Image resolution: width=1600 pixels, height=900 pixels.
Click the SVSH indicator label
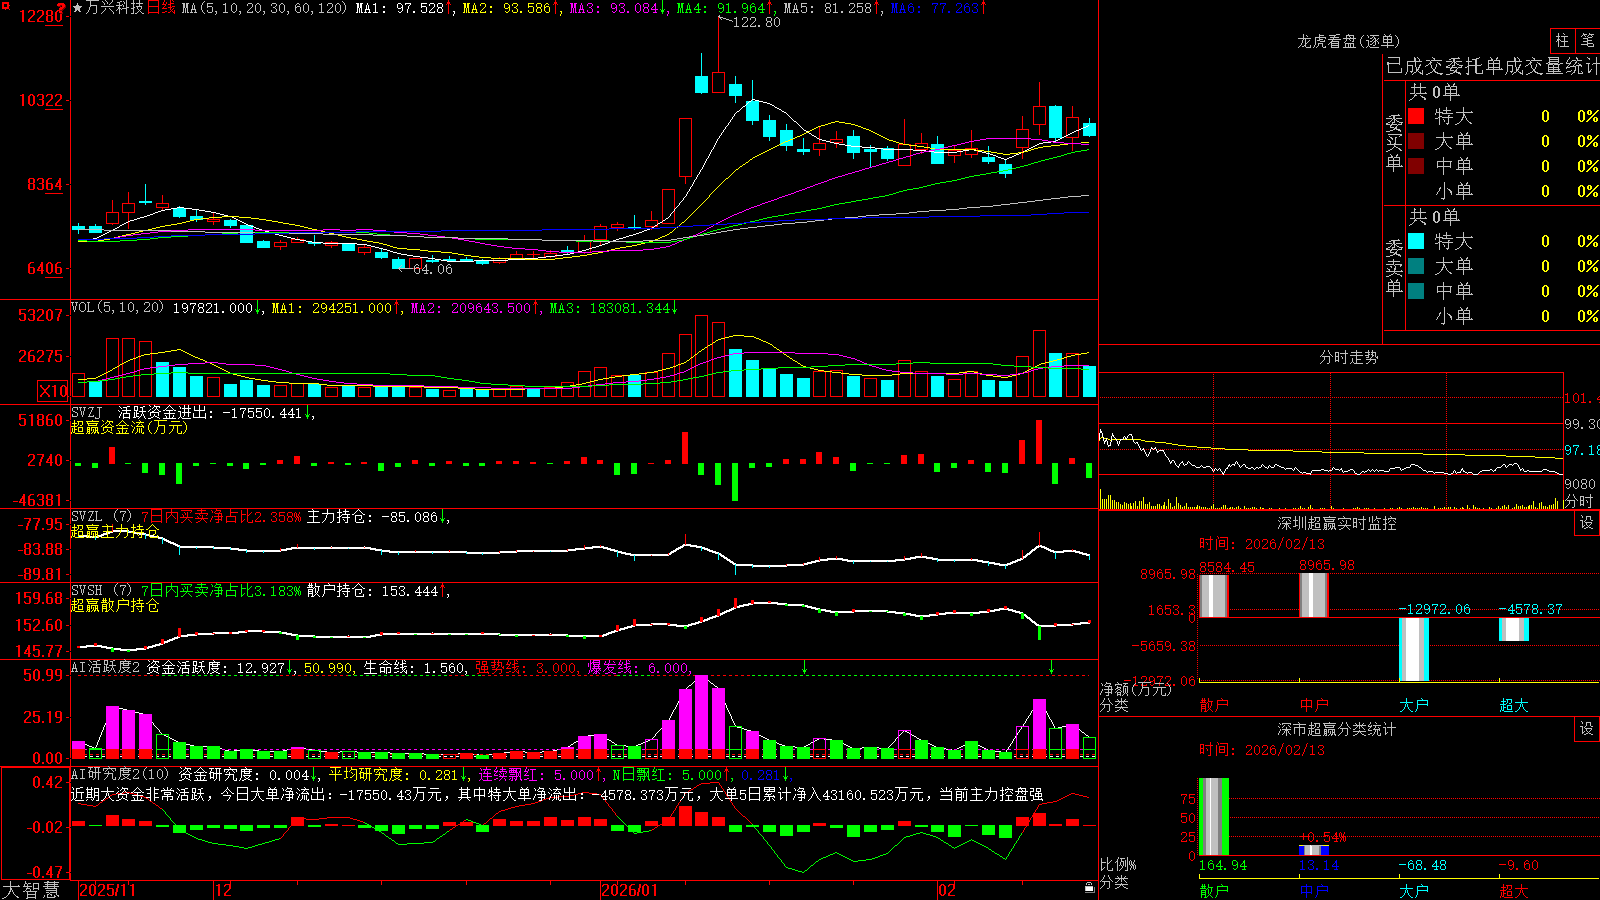(x=87, y=591)
